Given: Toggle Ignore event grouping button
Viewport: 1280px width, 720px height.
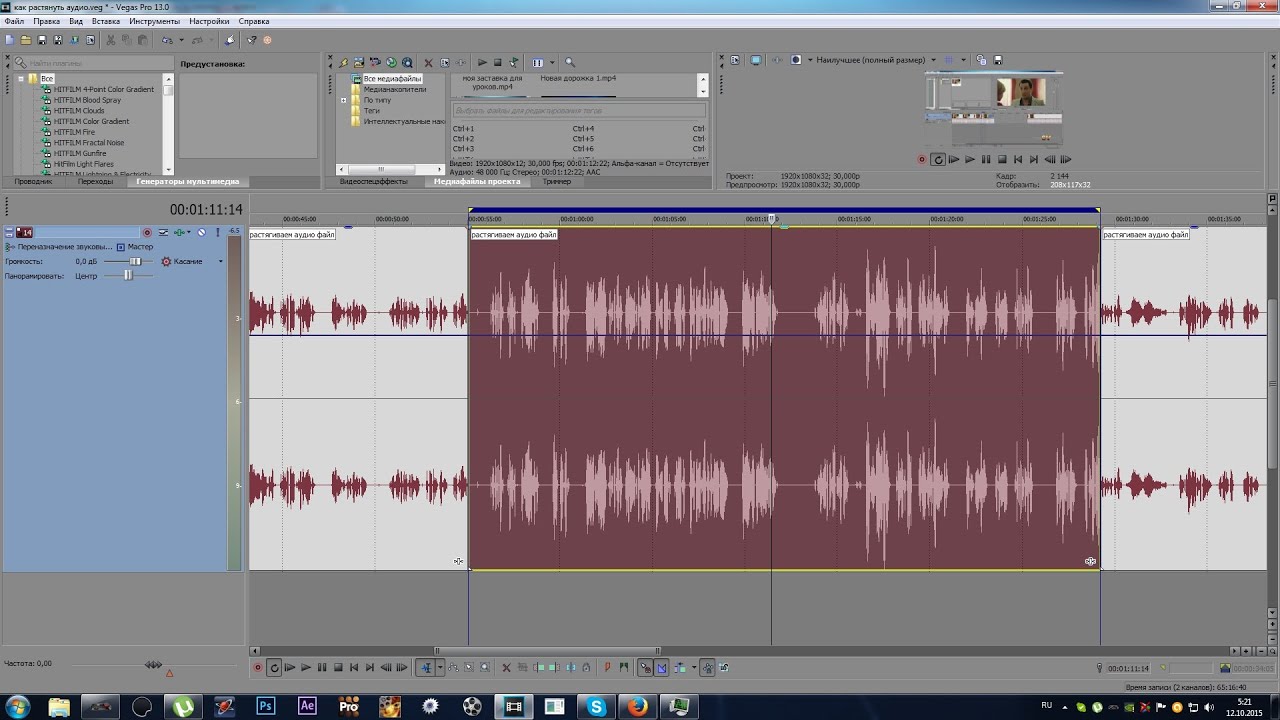Looking at the screenshot, I should pyautogui.click(x=724, y=668).
